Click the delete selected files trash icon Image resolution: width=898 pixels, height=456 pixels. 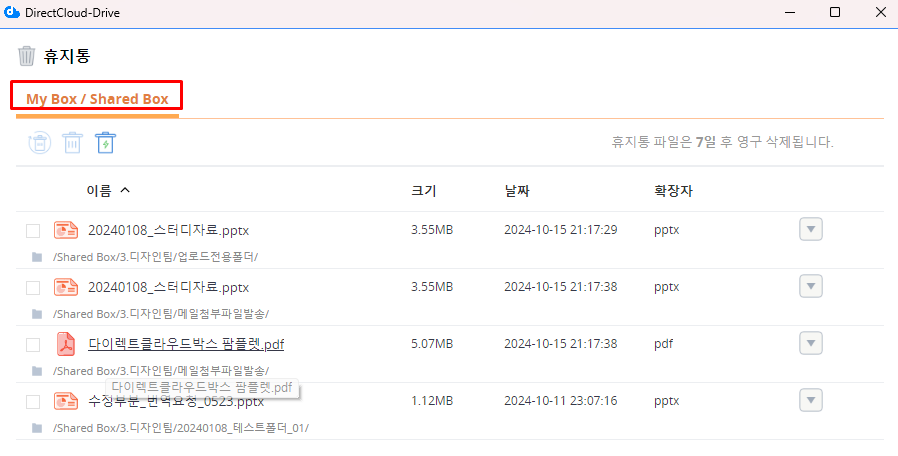[x=72, y=143]
